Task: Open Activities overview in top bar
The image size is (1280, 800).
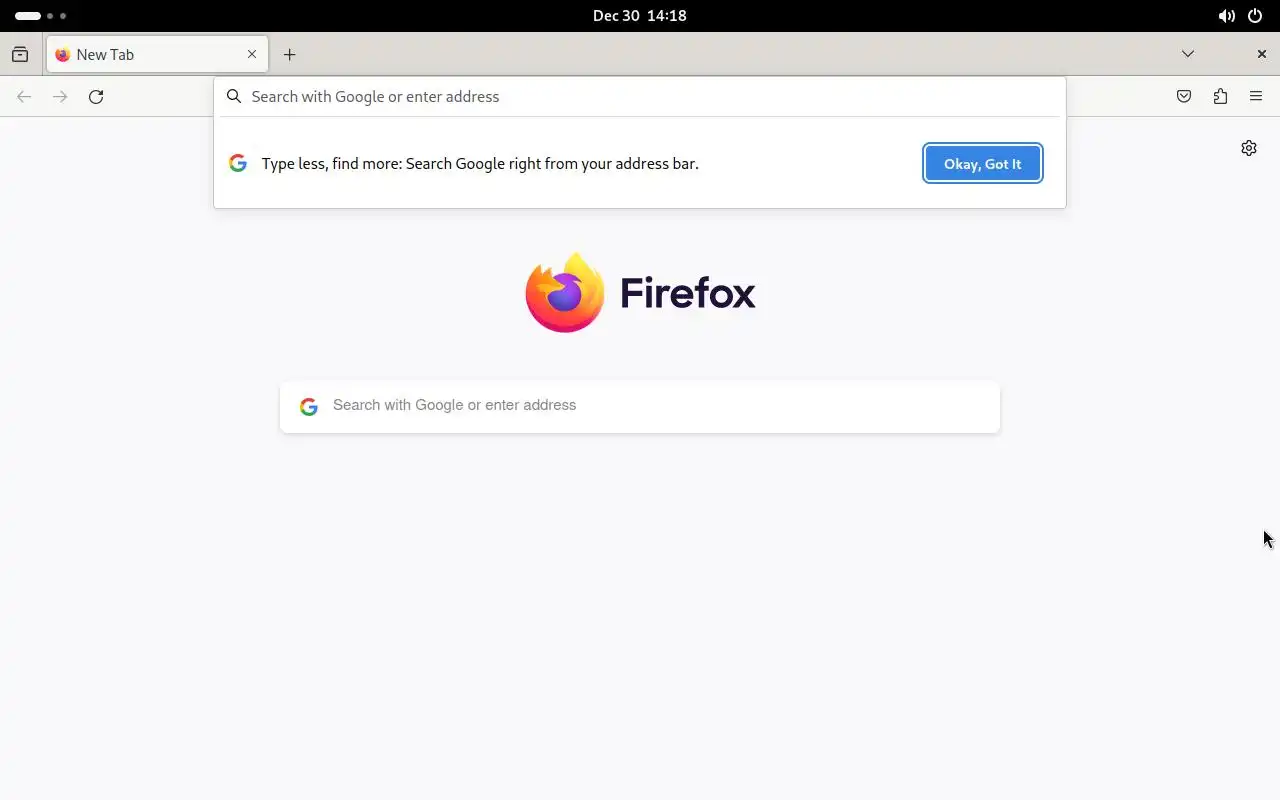Action: pyautogui.click(x=41, y=16)
